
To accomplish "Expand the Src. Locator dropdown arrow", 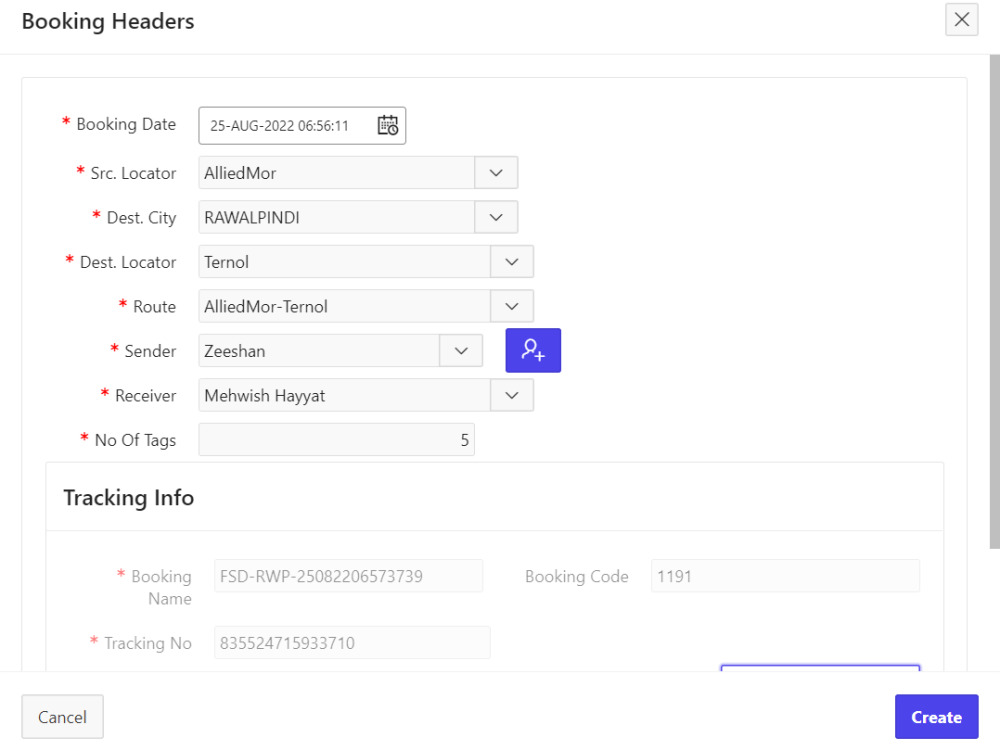I will [x=496, y=173].
